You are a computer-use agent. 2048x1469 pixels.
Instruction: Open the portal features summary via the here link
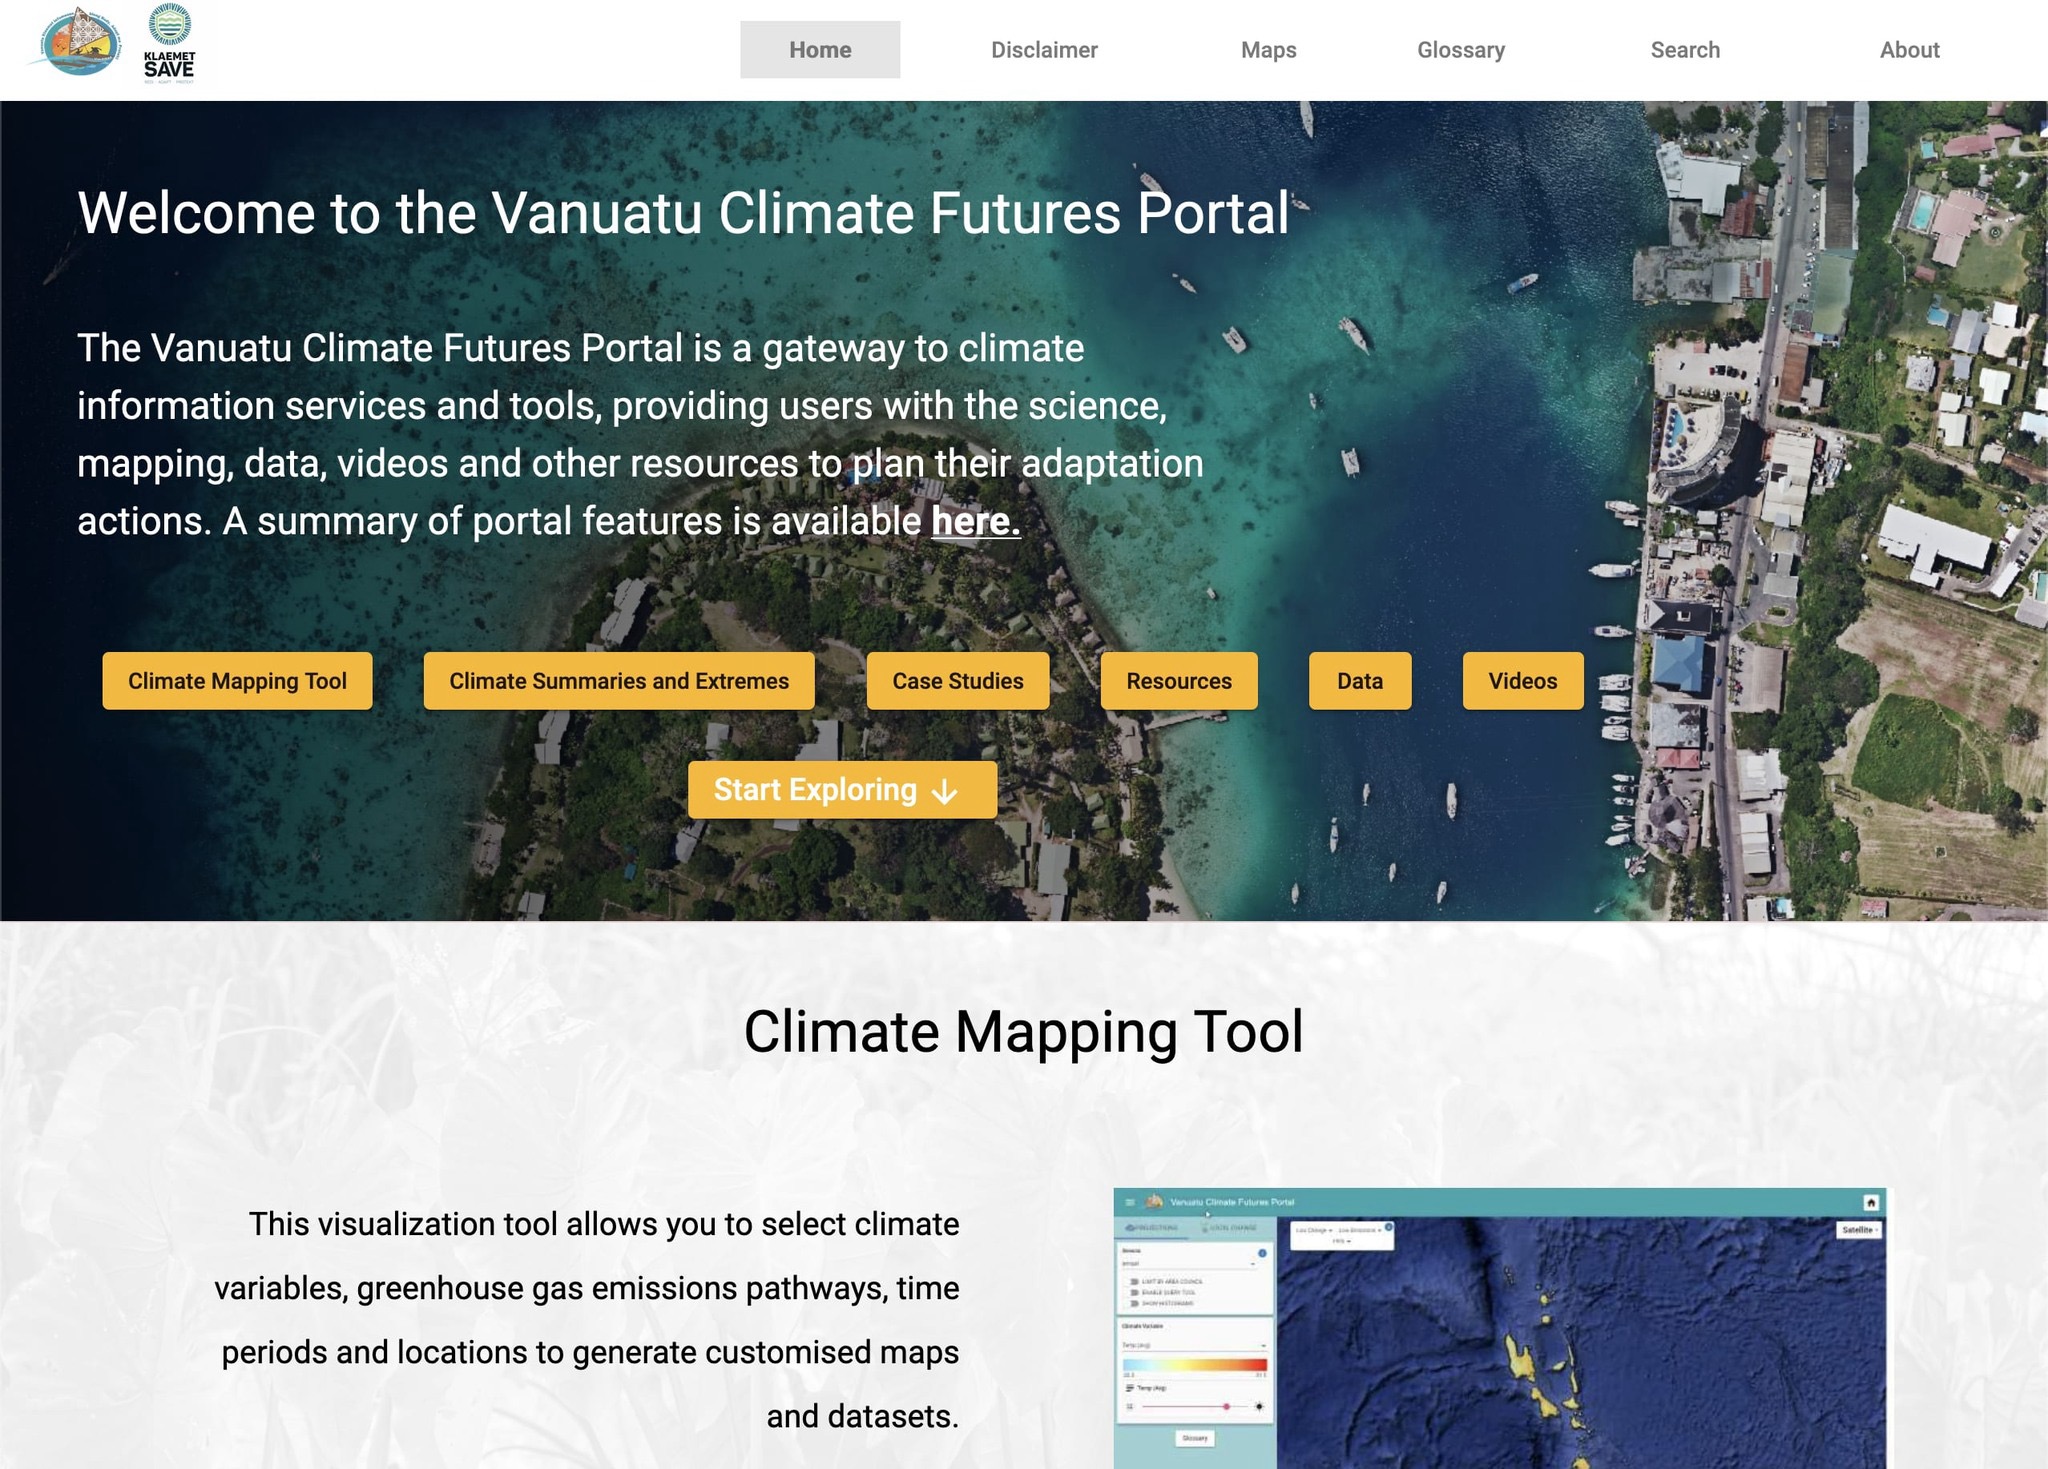coord(972,520)
